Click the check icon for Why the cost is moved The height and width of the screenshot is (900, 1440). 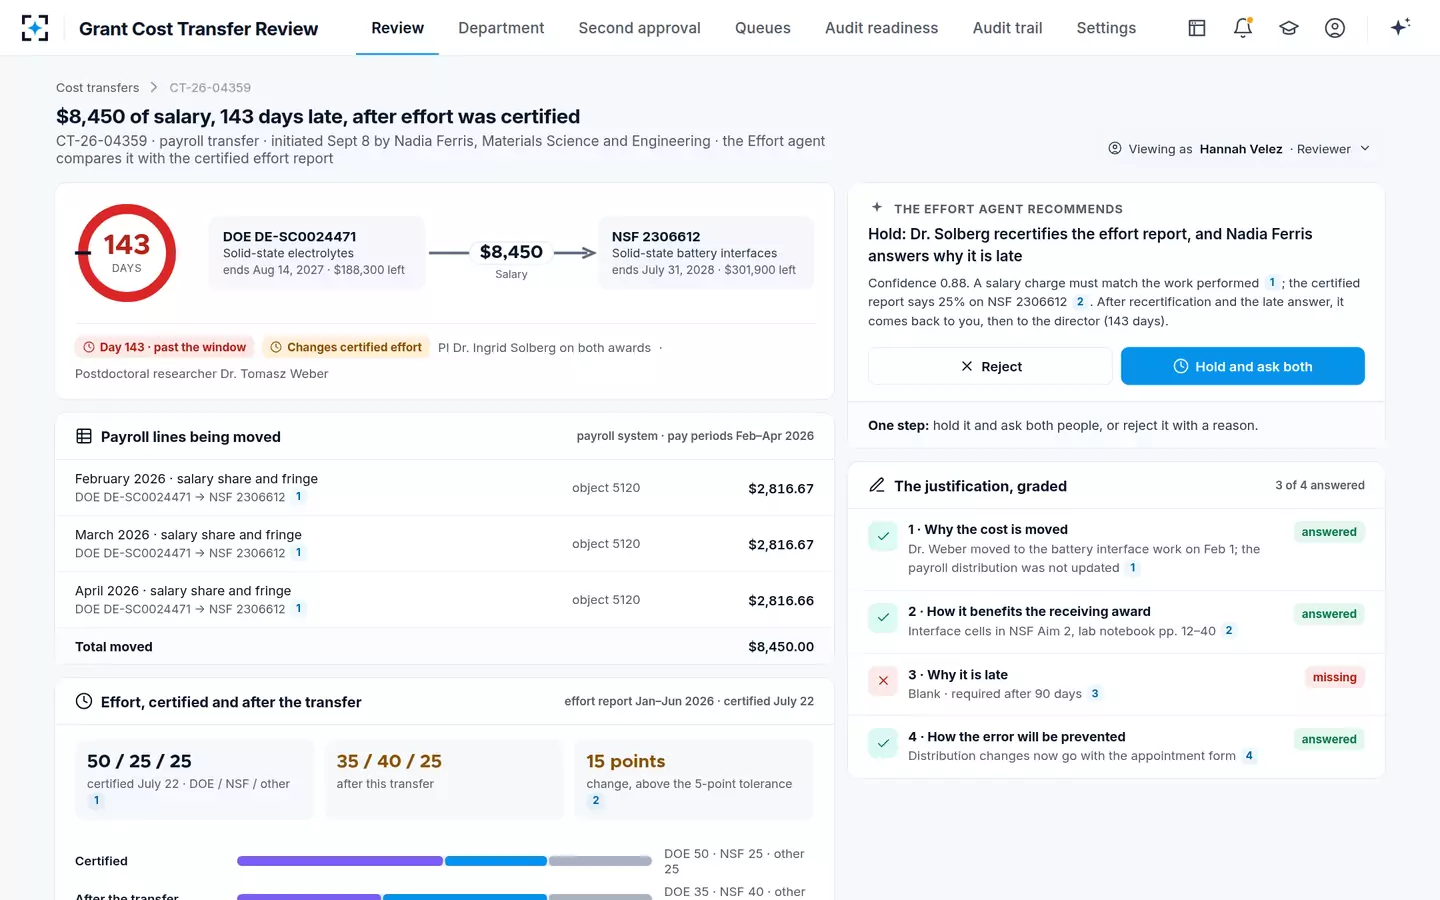pyautogui.click(x=883, y=537)
